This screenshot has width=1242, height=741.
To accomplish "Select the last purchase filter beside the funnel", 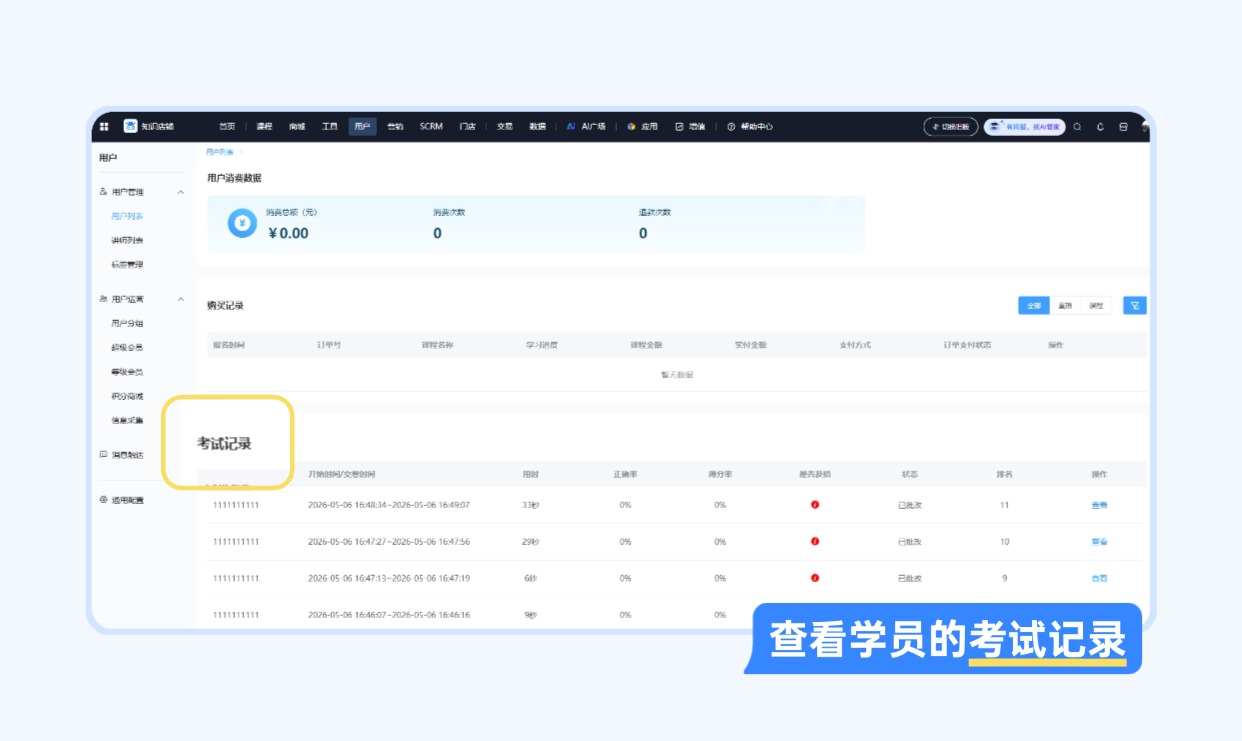I will pos(1097,305).
